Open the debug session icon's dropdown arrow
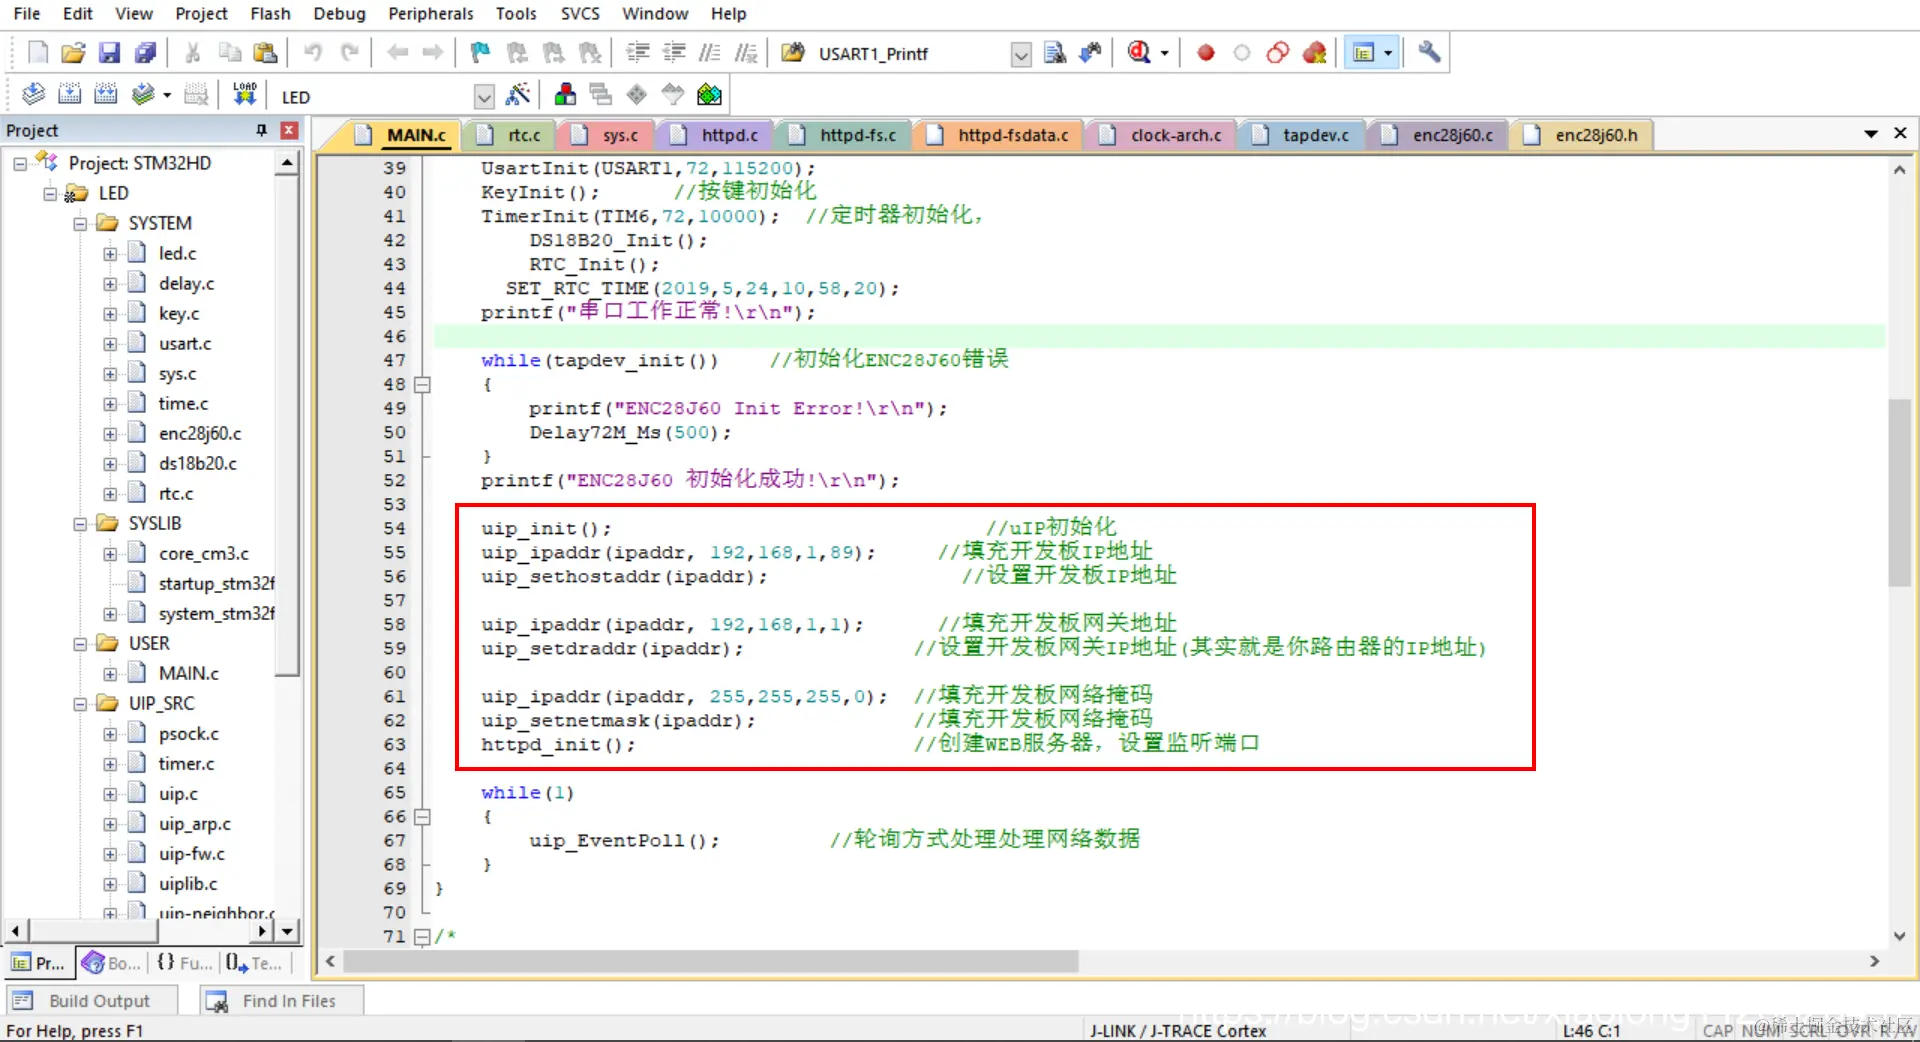1920x1042 pixels. pos(1164,53)
